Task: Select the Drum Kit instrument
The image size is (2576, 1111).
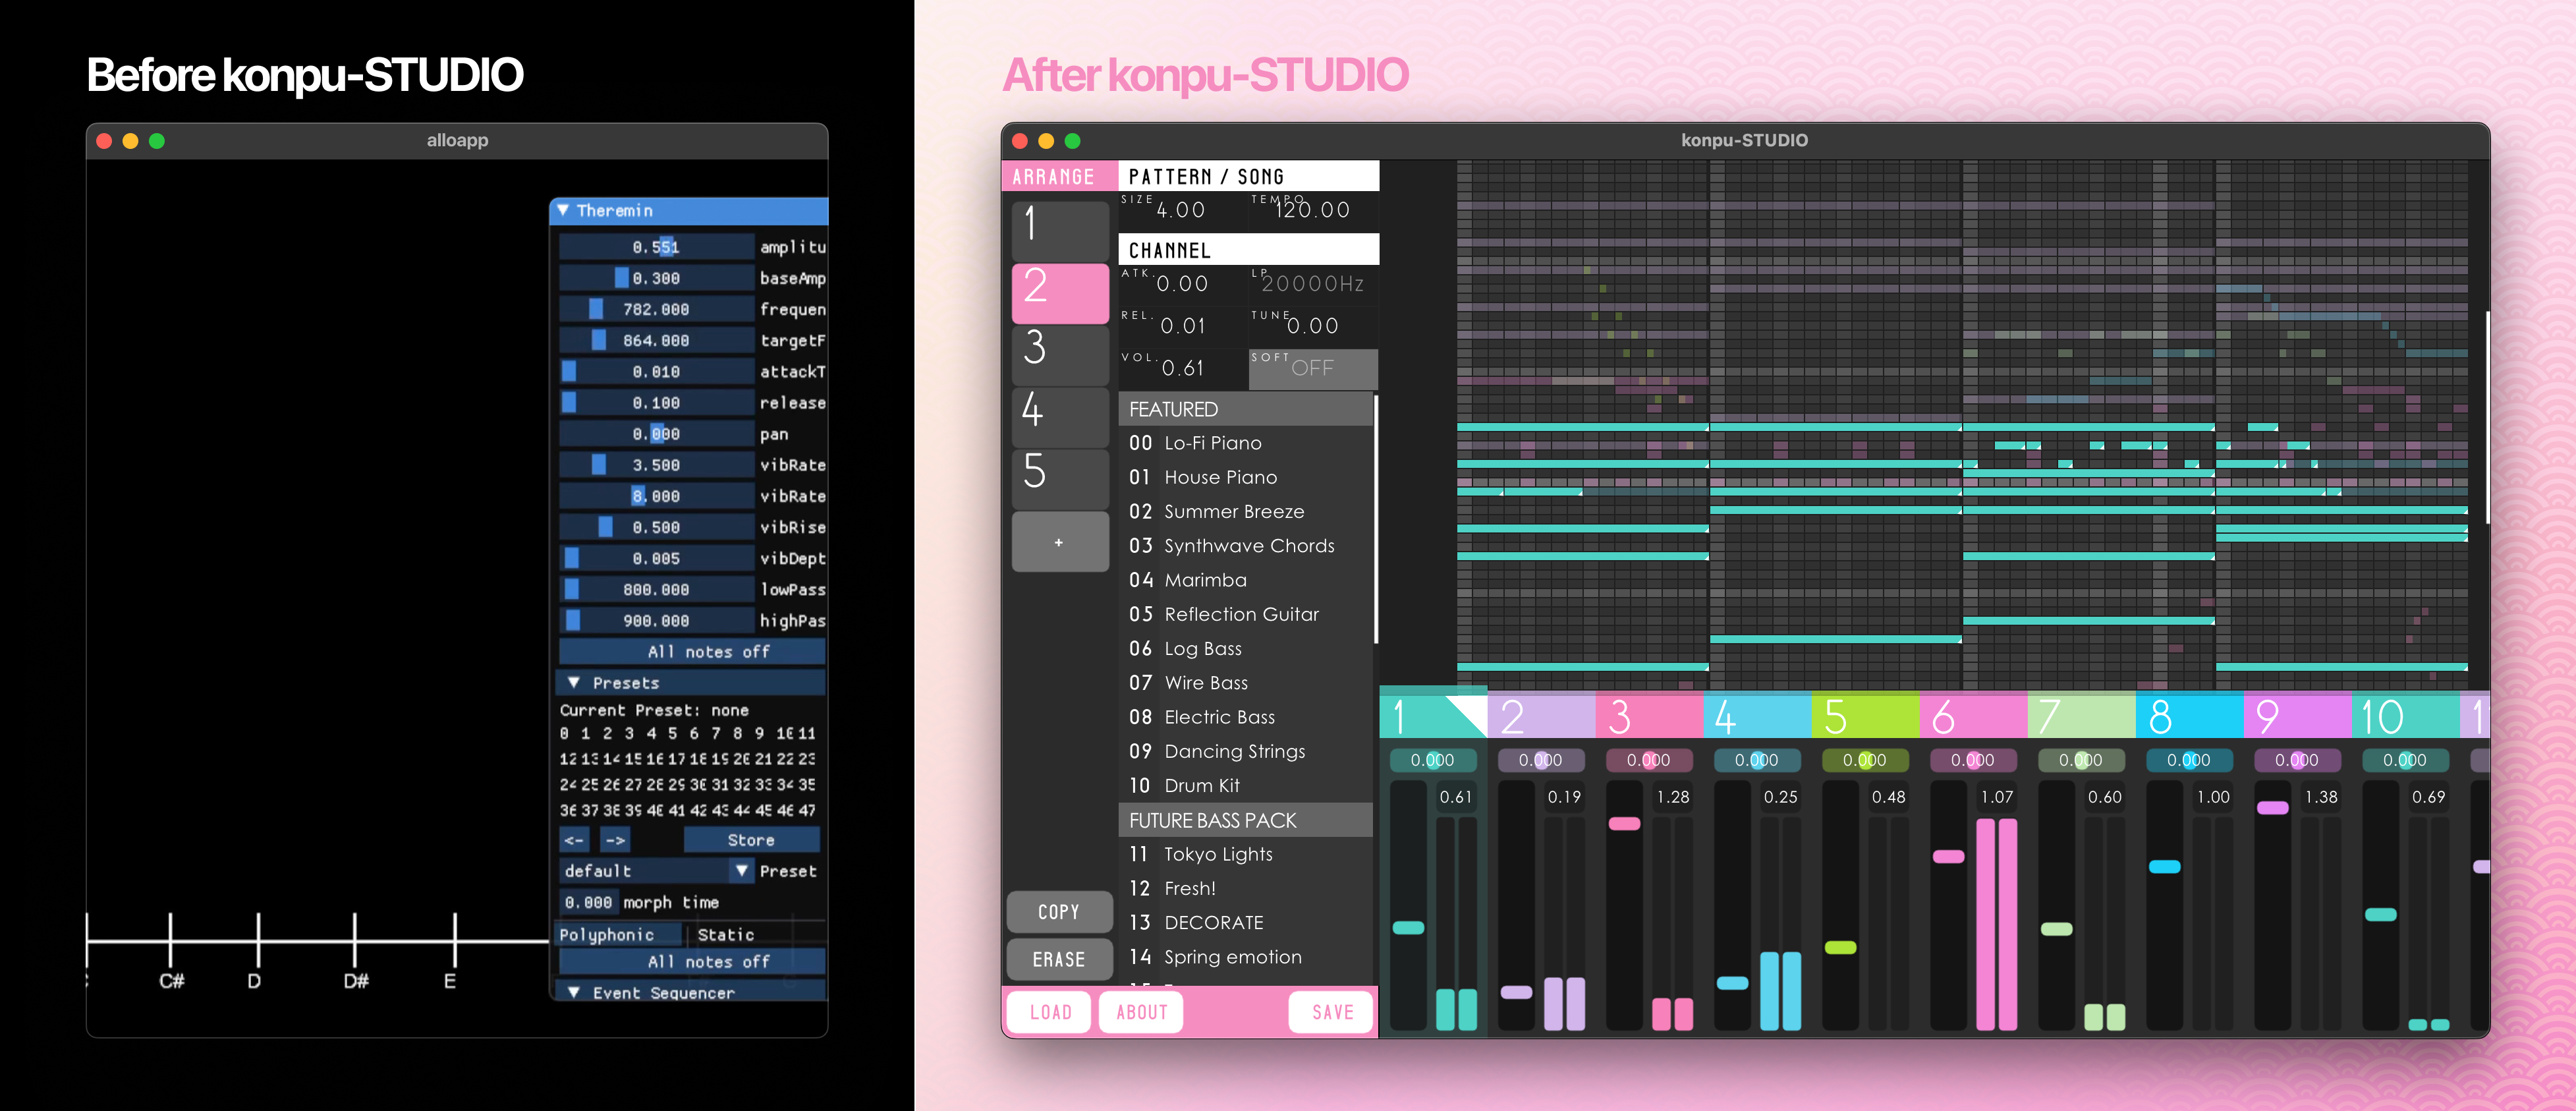Action: pyautogui.click(x=1246, y=786)
